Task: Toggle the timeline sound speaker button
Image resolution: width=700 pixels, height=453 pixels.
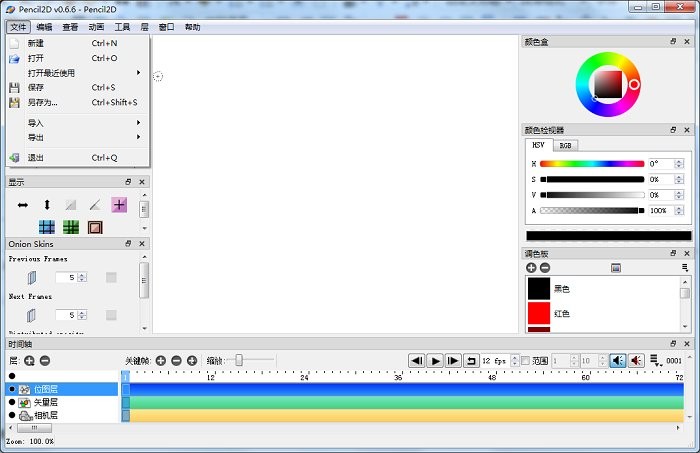Action: [x=617, y=360]
